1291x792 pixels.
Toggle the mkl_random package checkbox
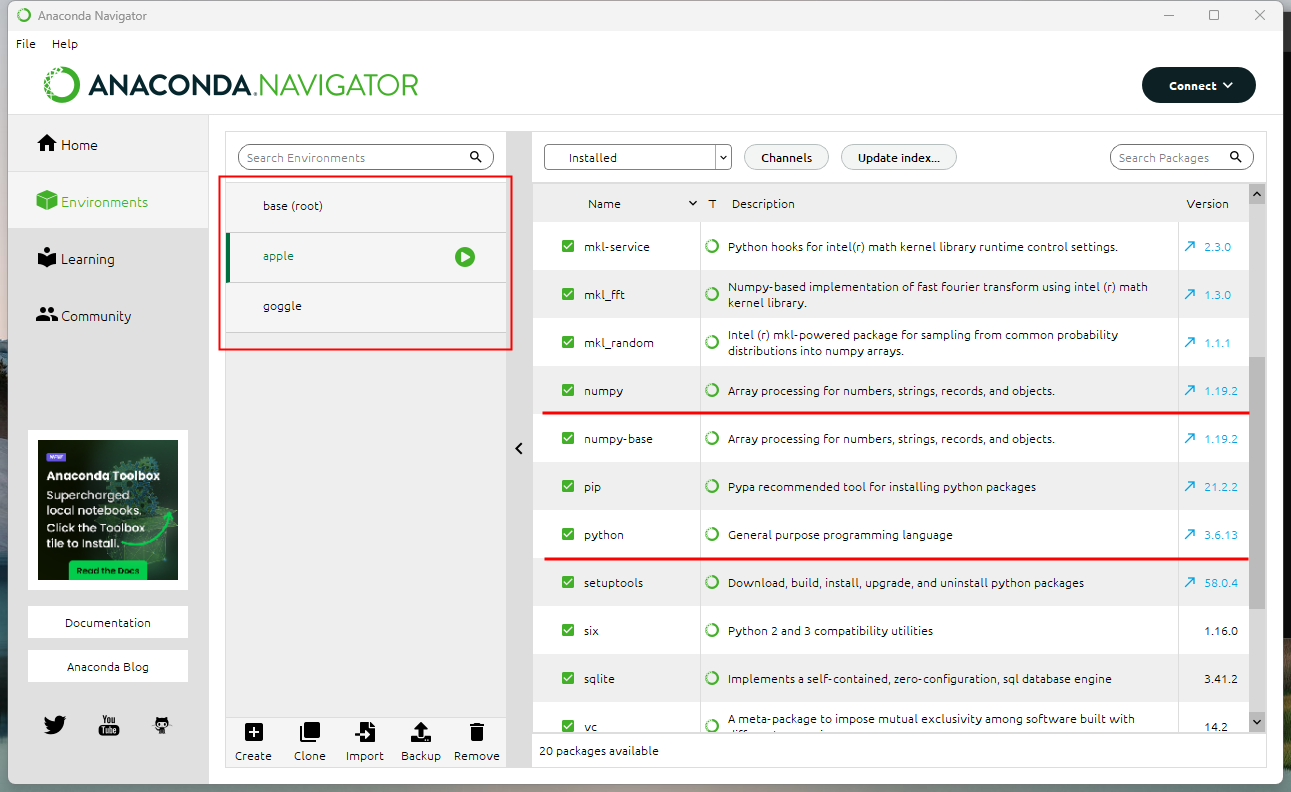coord(568,342)
